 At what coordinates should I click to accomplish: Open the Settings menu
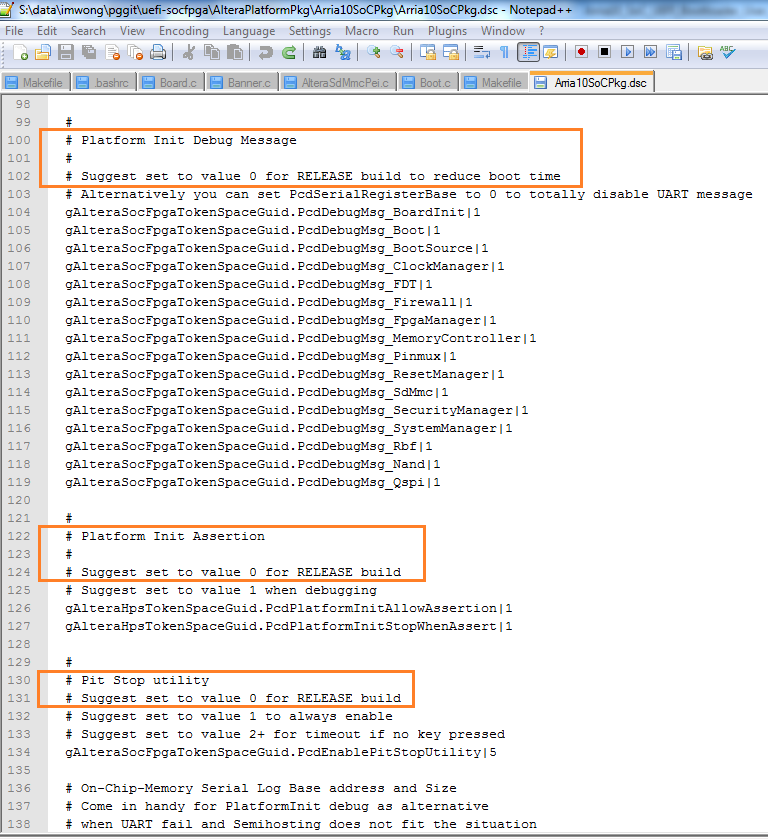(x=310, y=31)
